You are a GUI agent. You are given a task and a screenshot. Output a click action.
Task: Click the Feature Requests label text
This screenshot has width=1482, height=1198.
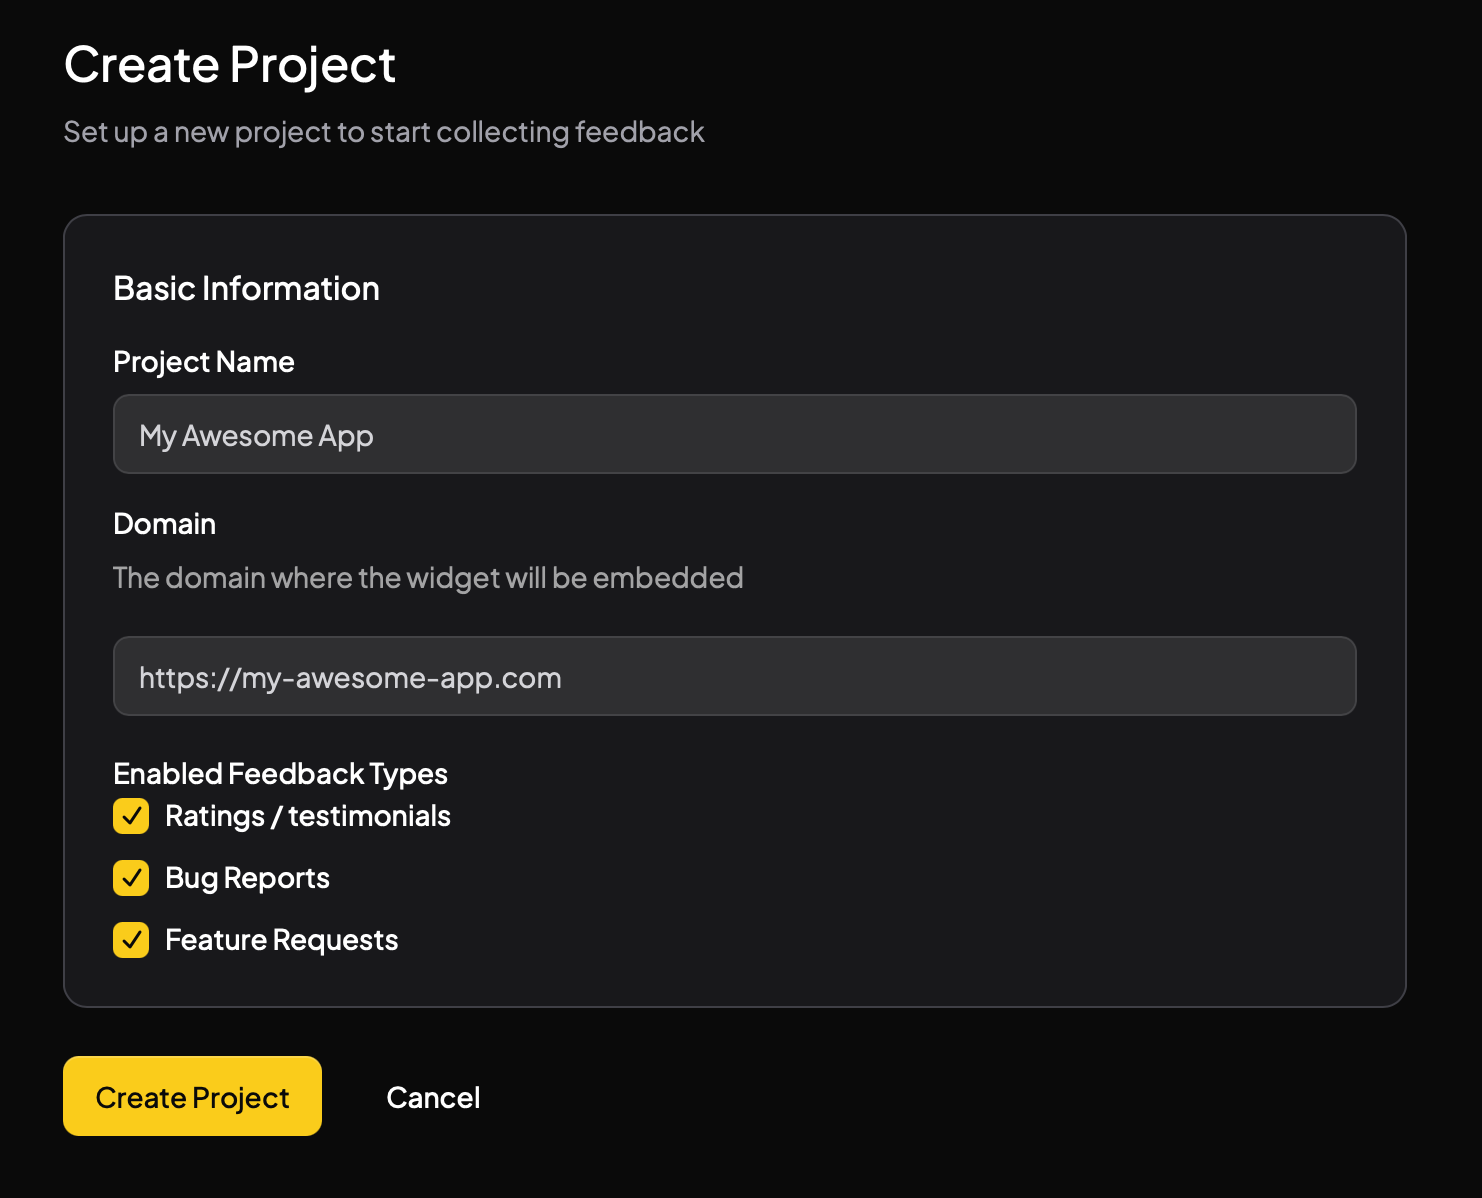pyautogui.click(x=281, y=940)
